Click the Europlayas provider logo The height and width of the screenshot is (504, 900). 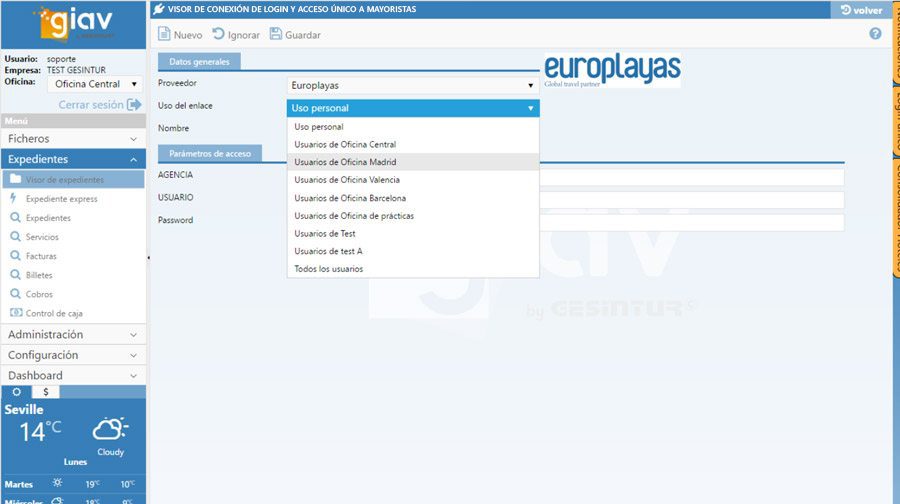[x=612, y=70]
